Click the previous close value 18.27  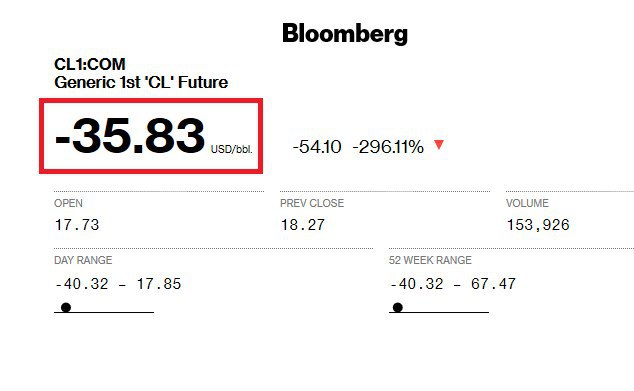coord(303,225)
